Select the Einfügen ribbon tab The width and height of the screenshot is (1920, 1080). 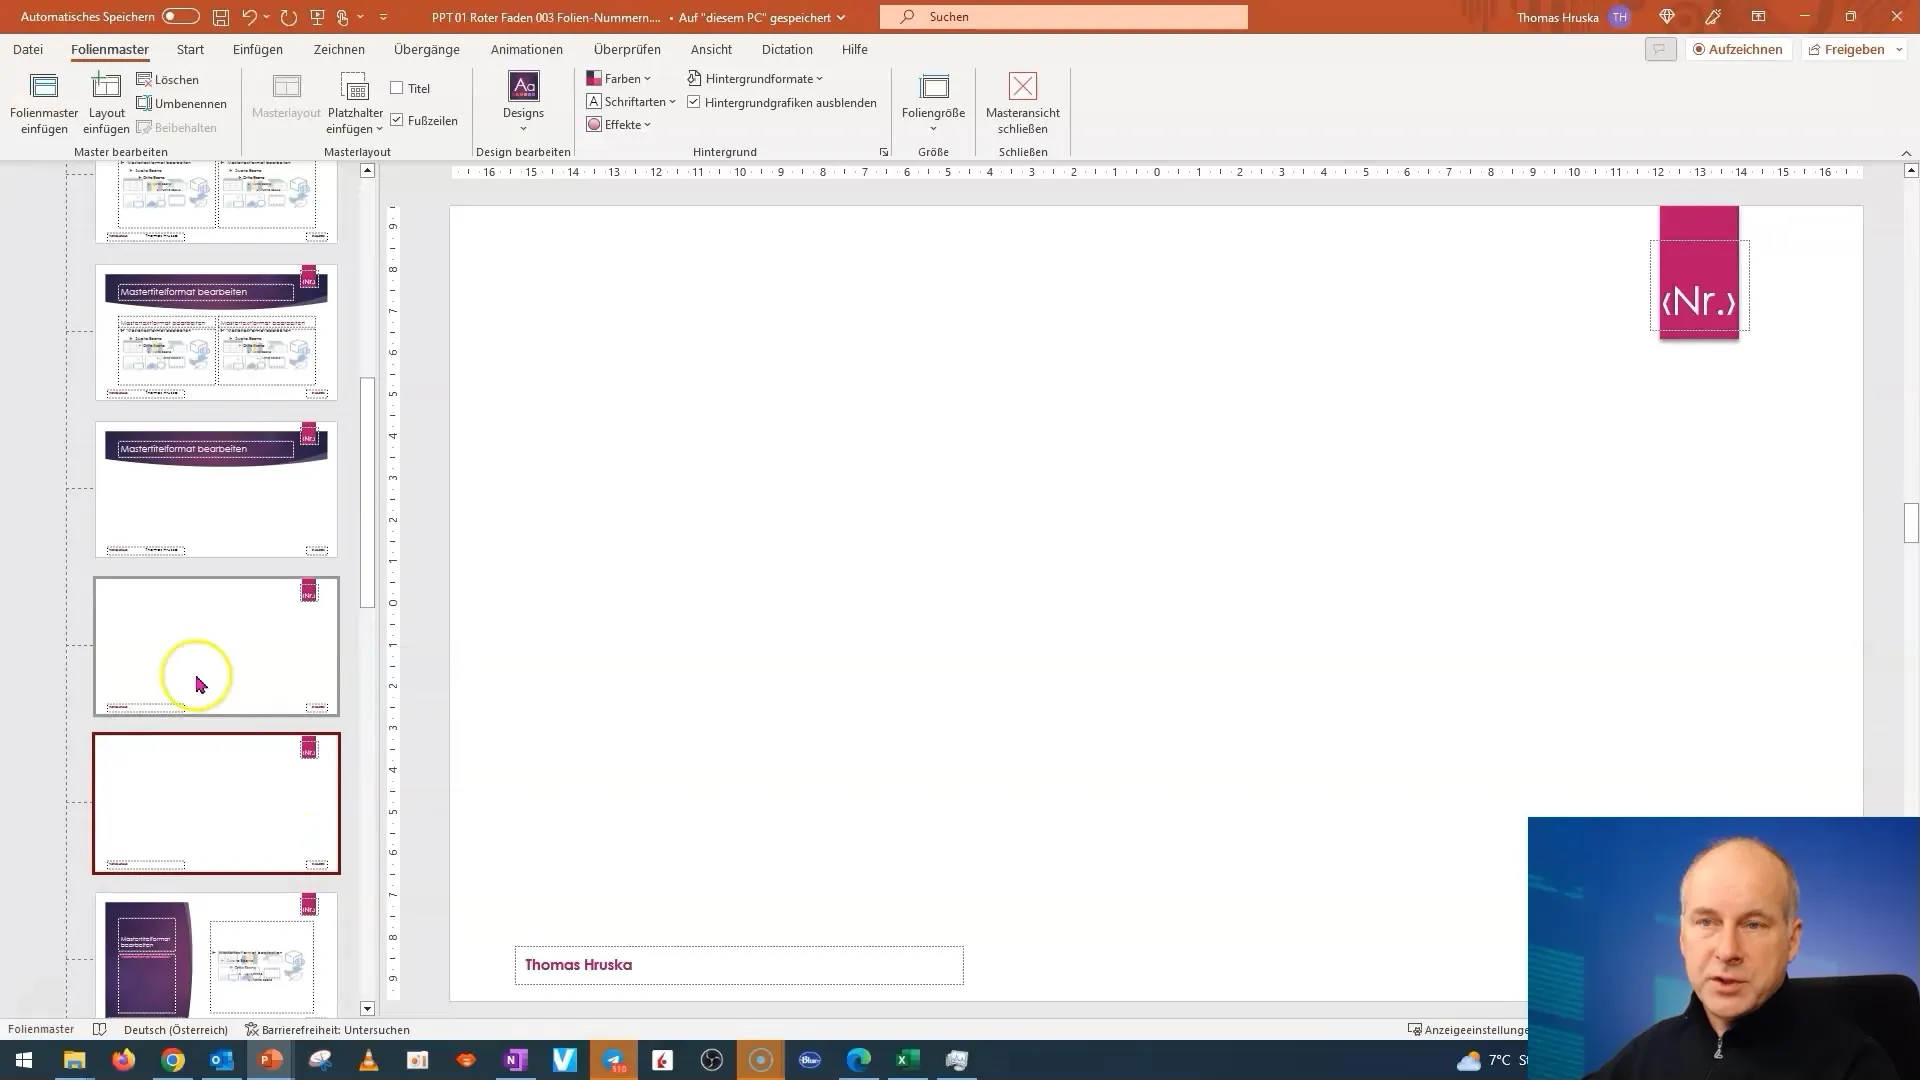pyautogui.click(x=257, y=49)
